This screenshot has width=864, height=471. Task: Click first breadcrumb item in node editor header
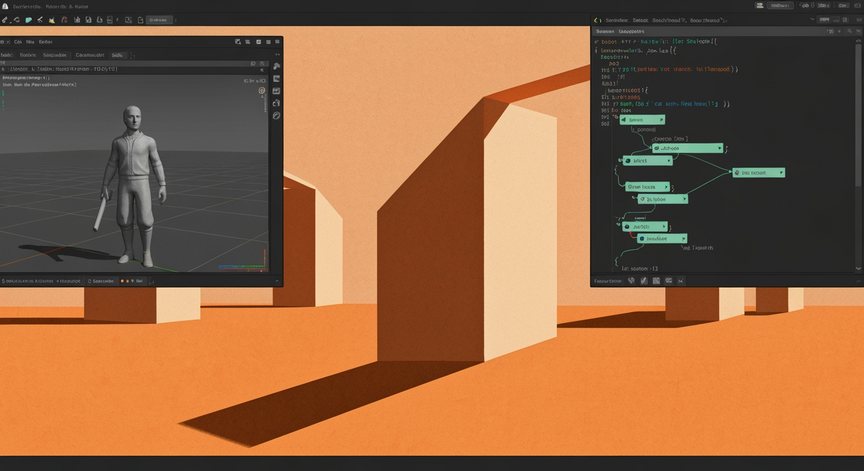pyautogui.click(x=617, y=20)
